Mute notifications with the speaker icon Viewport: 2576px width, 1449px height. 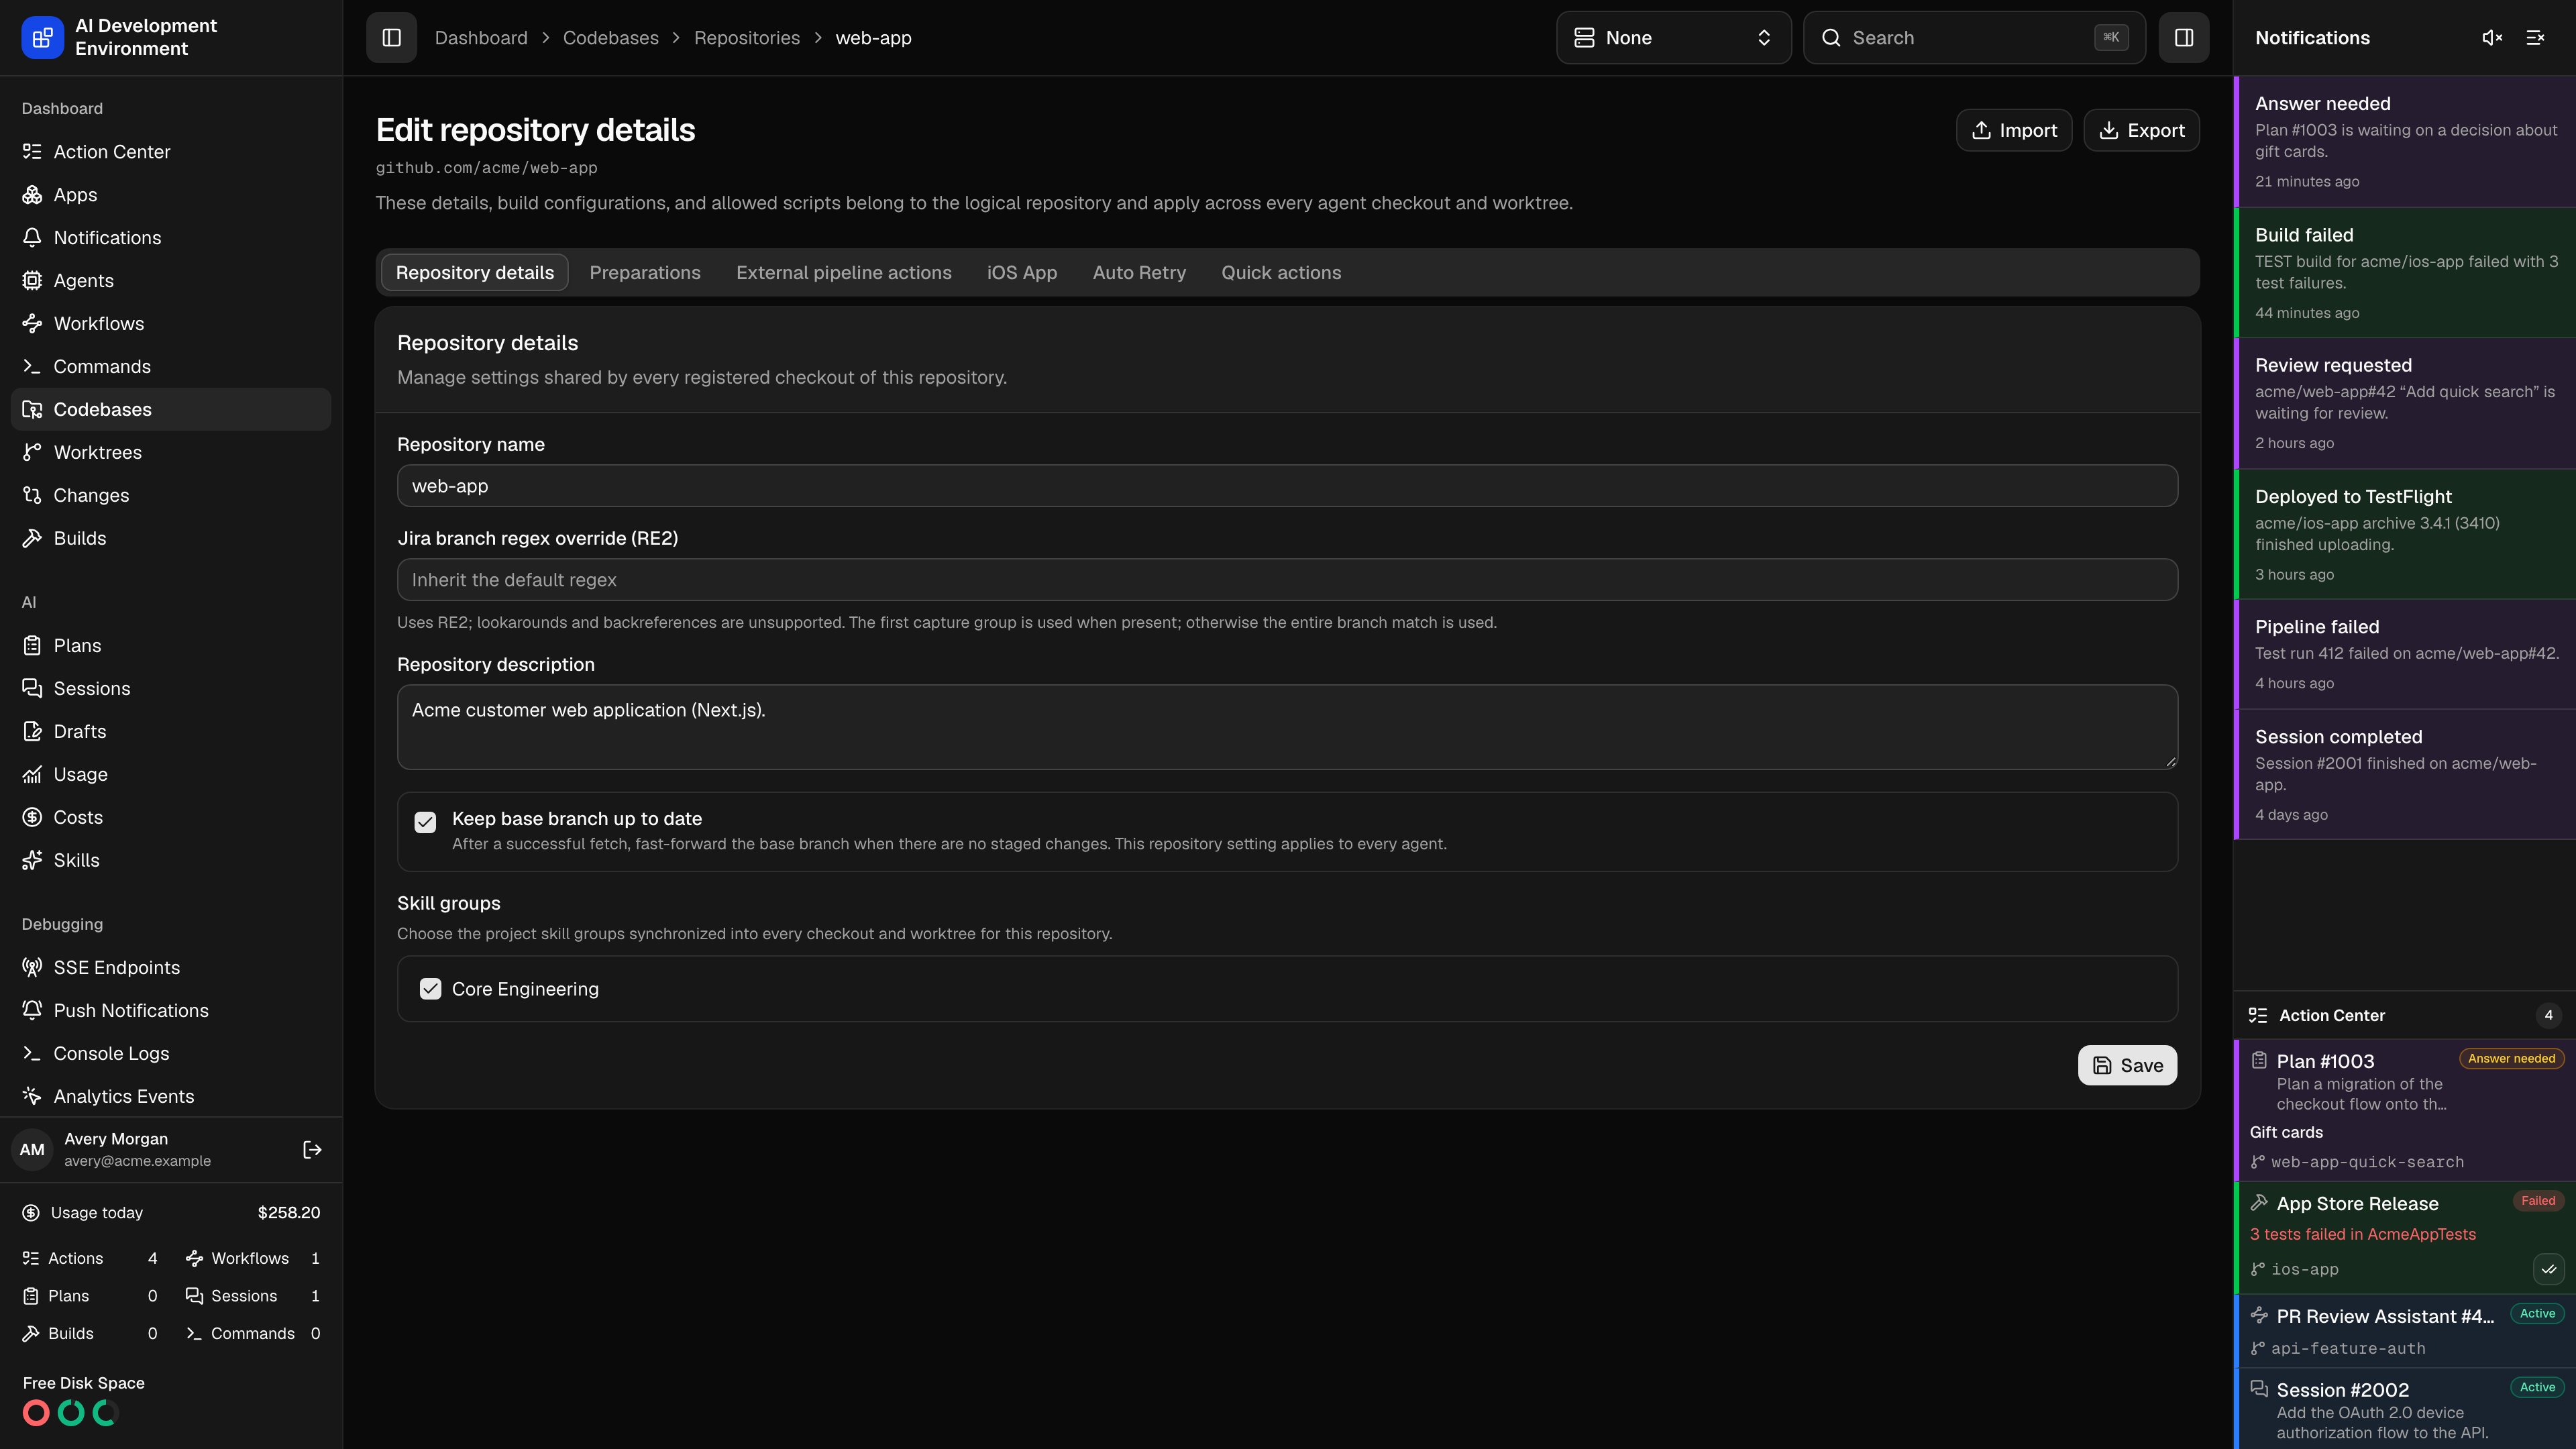coord(2492,38)
